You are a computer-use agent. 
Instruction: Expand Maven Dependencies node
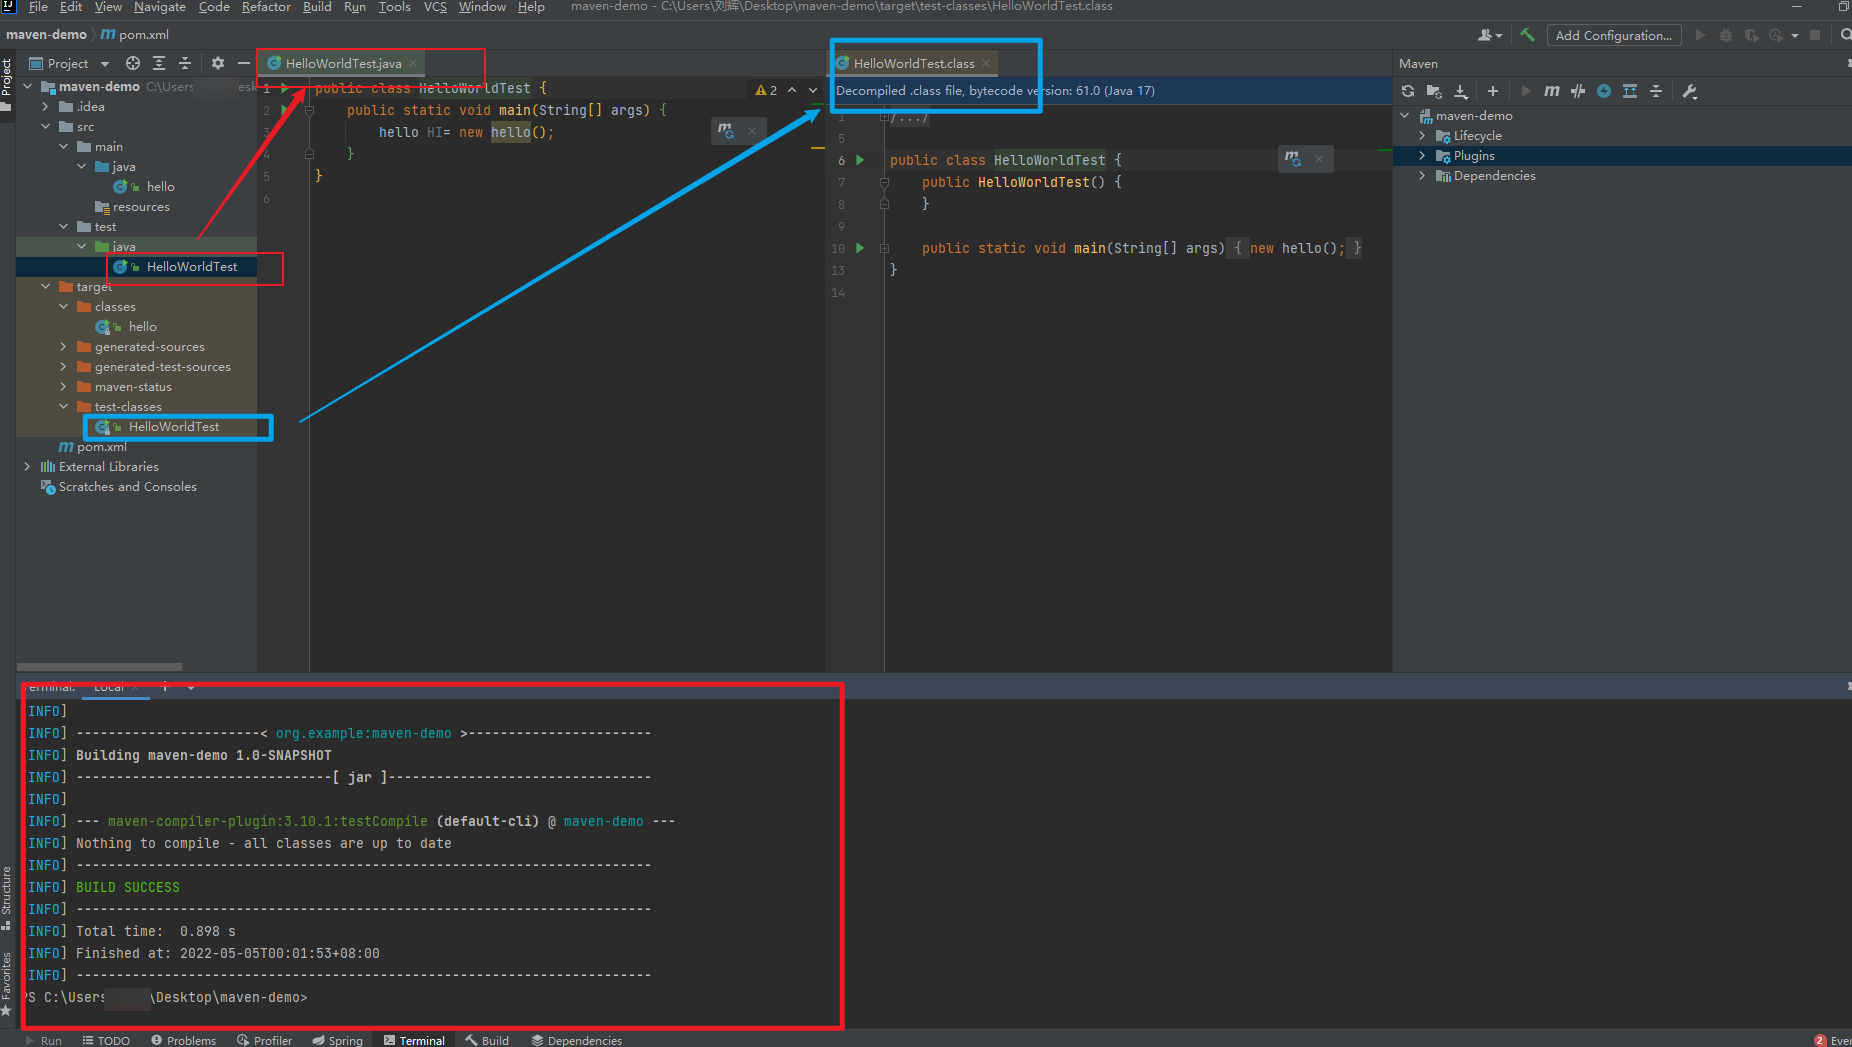(1422, 176)
